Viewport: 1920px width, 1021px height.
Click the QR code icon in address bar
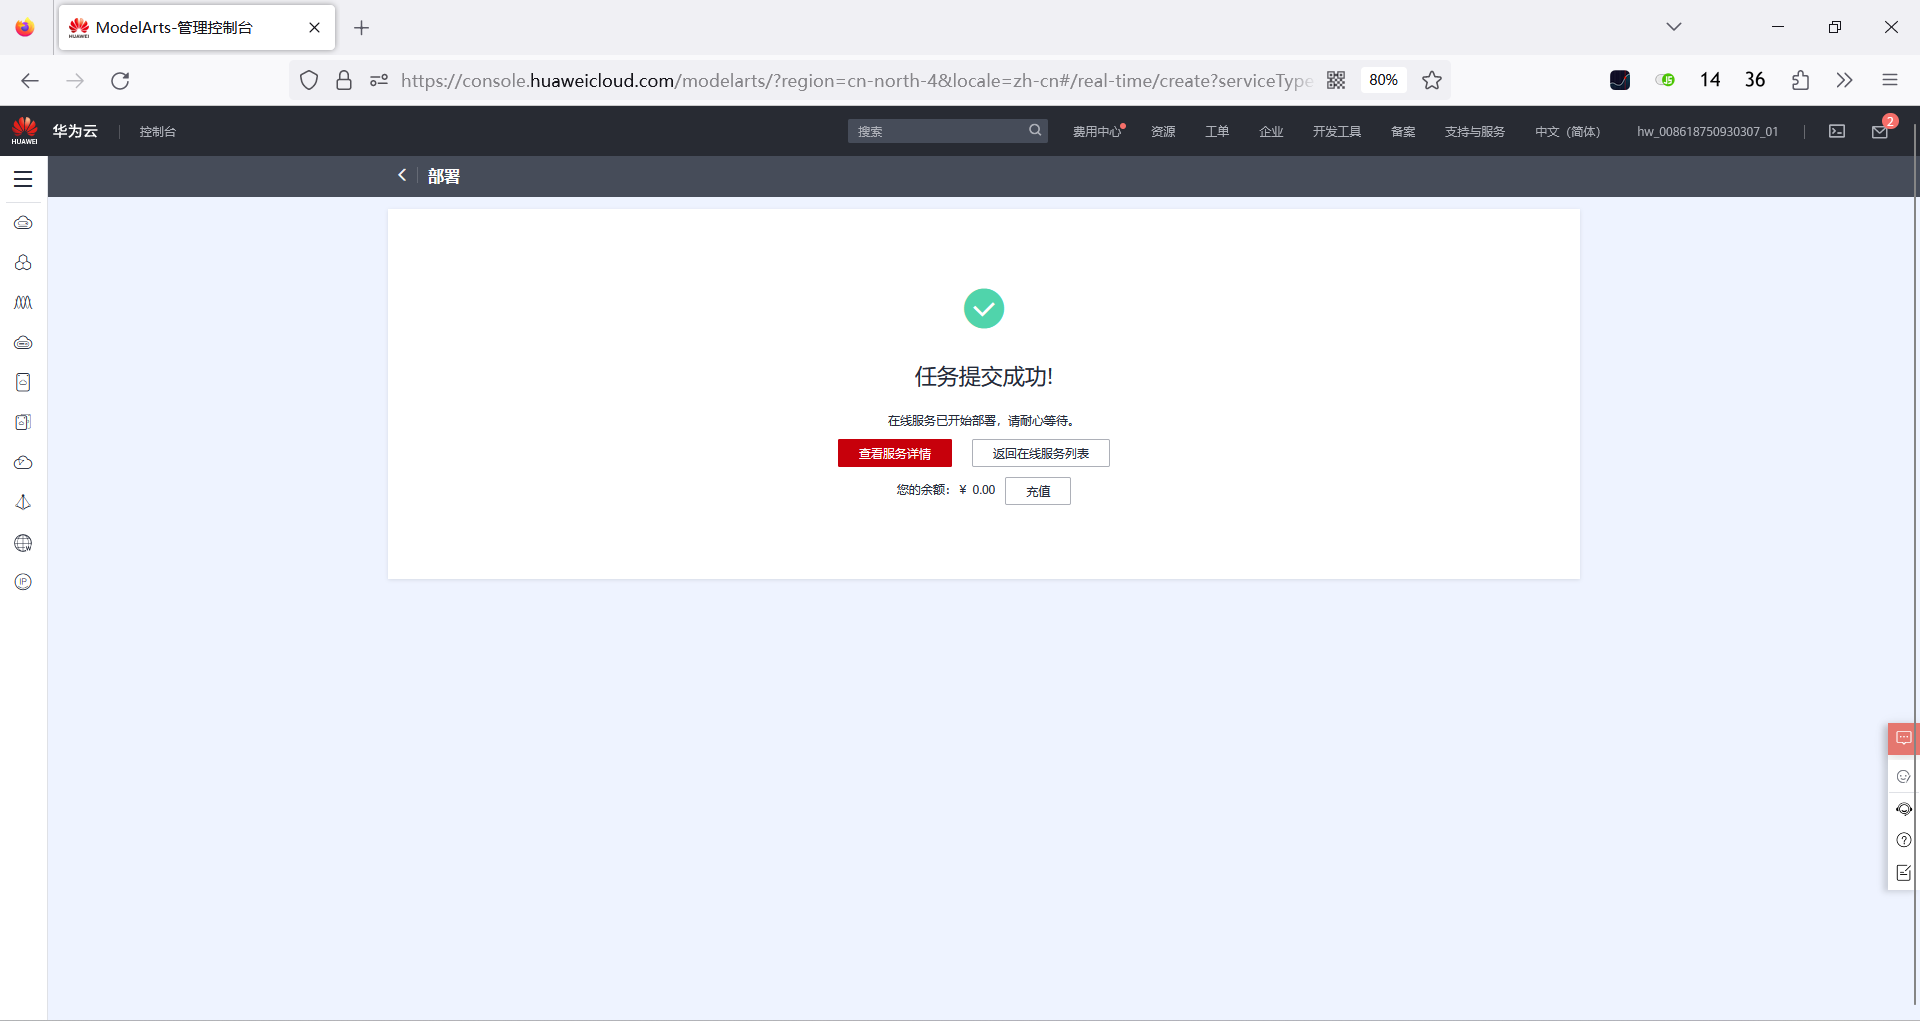pos(1337,80)
